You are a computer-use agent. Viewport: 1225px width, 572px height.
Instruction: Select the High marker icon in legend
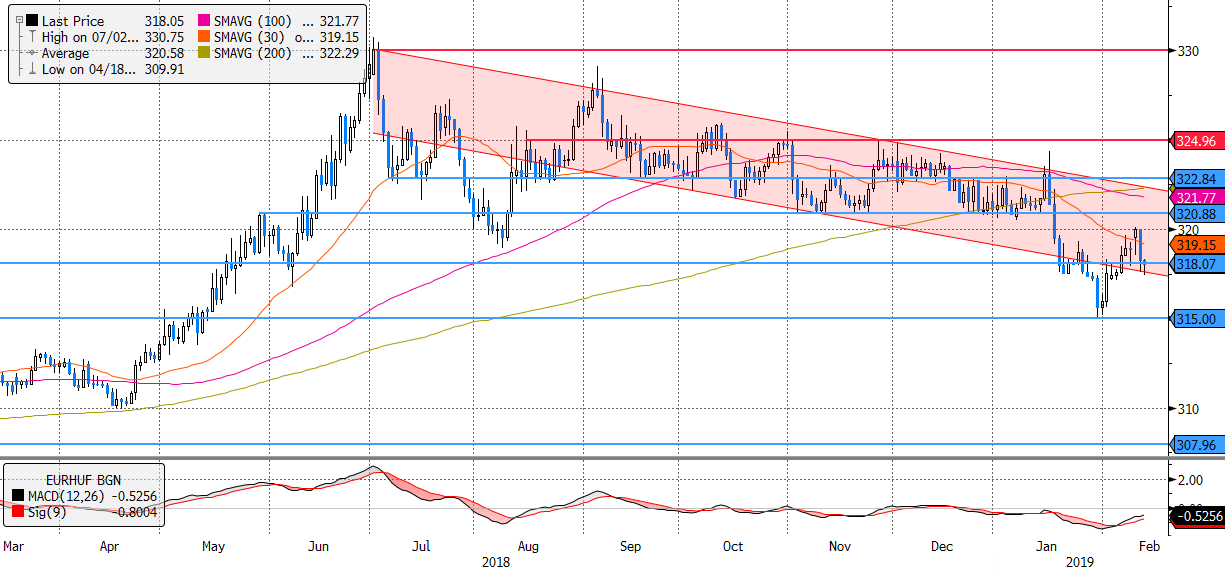click(x=32, y=37)
